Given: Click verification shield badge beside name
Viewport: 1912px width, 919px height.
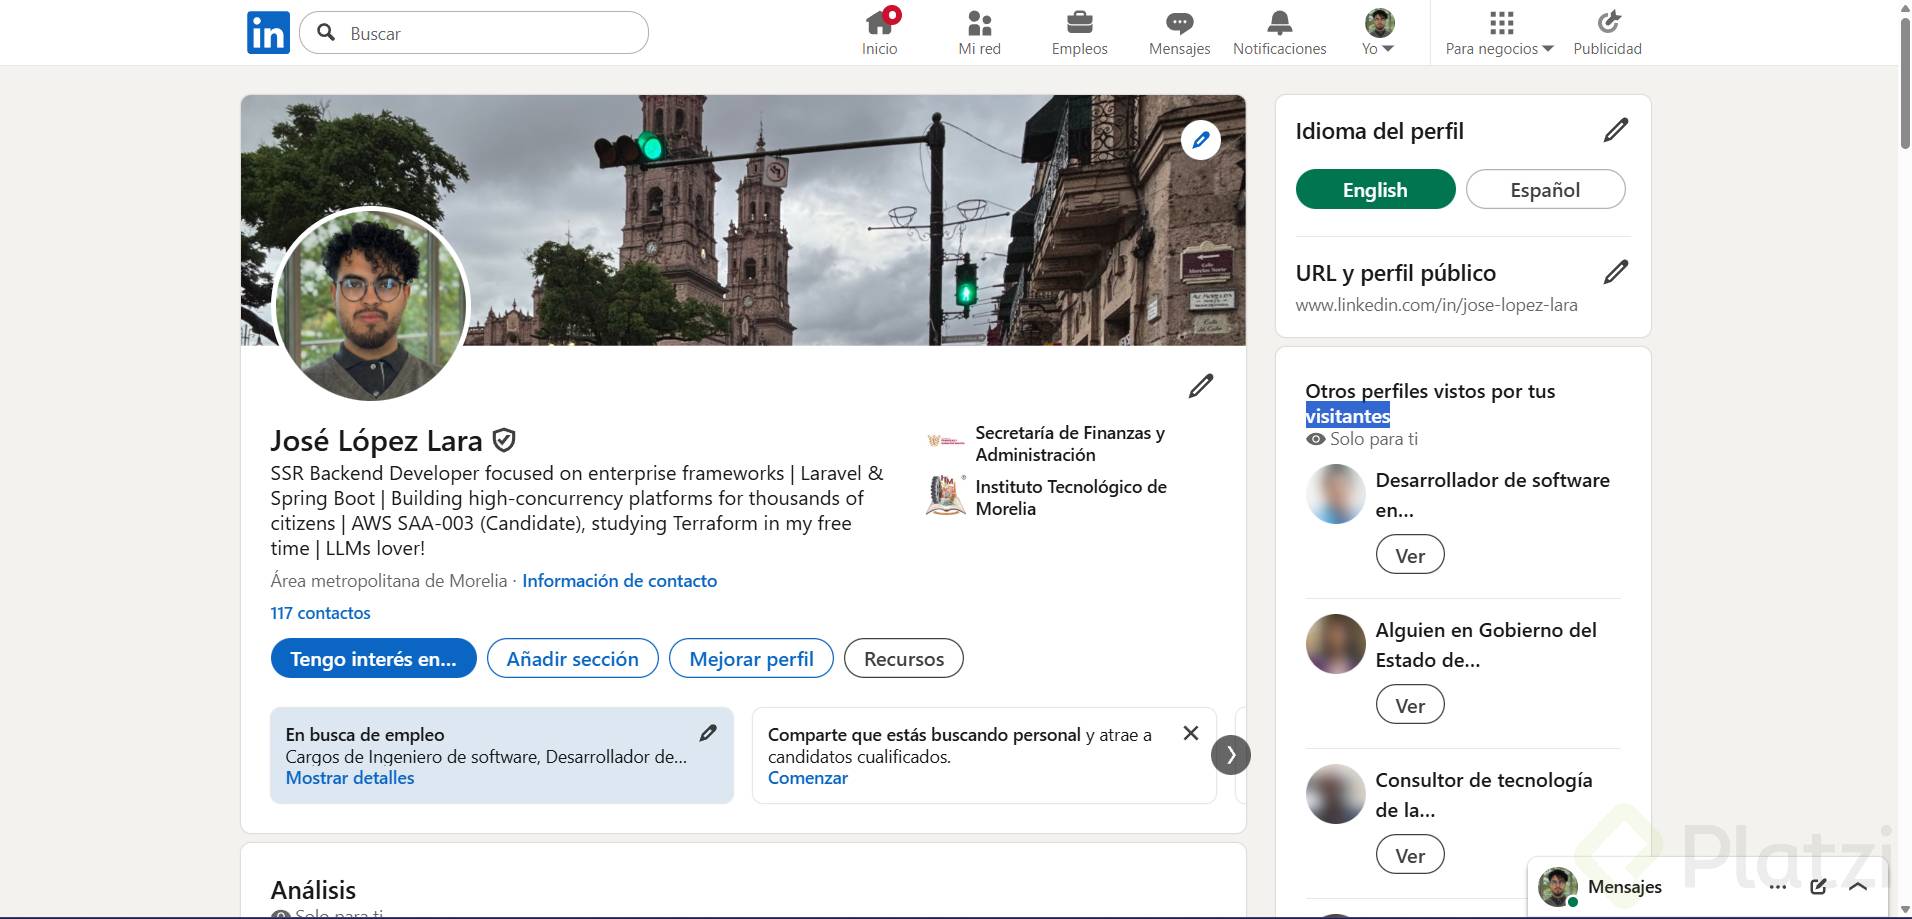Looking at the screenshot, I should click(x=505, y=440).
